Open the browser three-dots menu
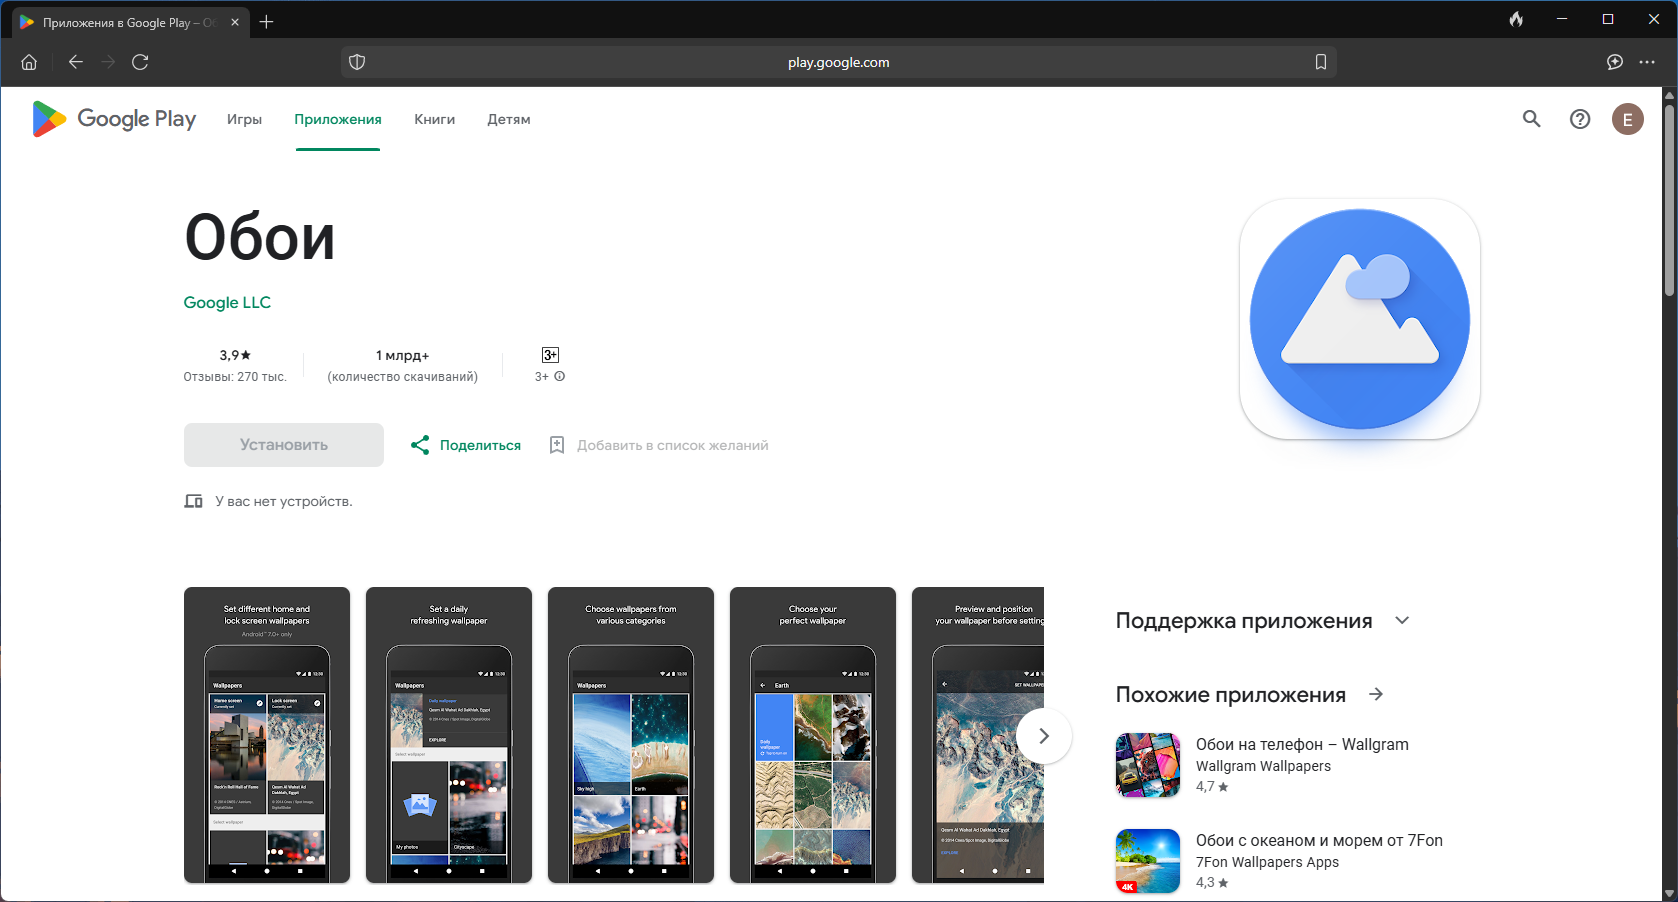 [1647, 62]
